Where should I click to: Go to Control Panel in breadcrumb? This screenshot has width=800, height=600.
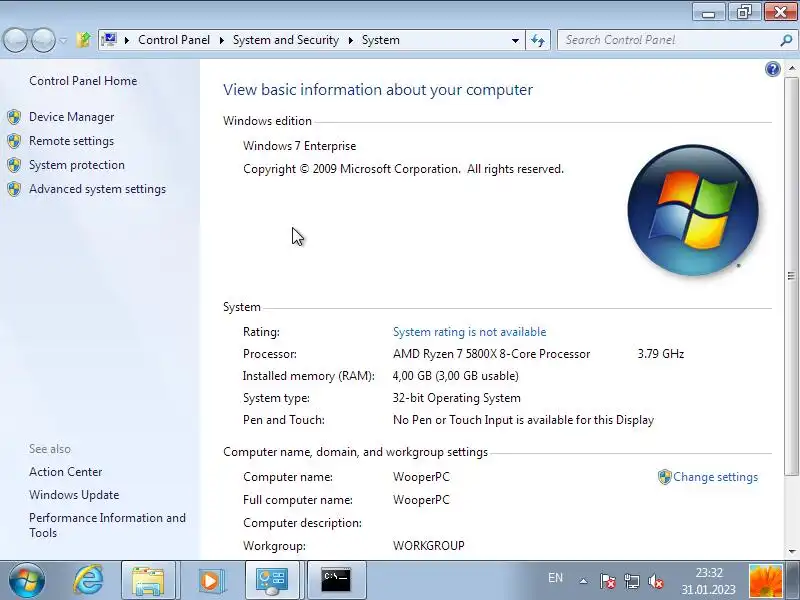pos(174,40)
